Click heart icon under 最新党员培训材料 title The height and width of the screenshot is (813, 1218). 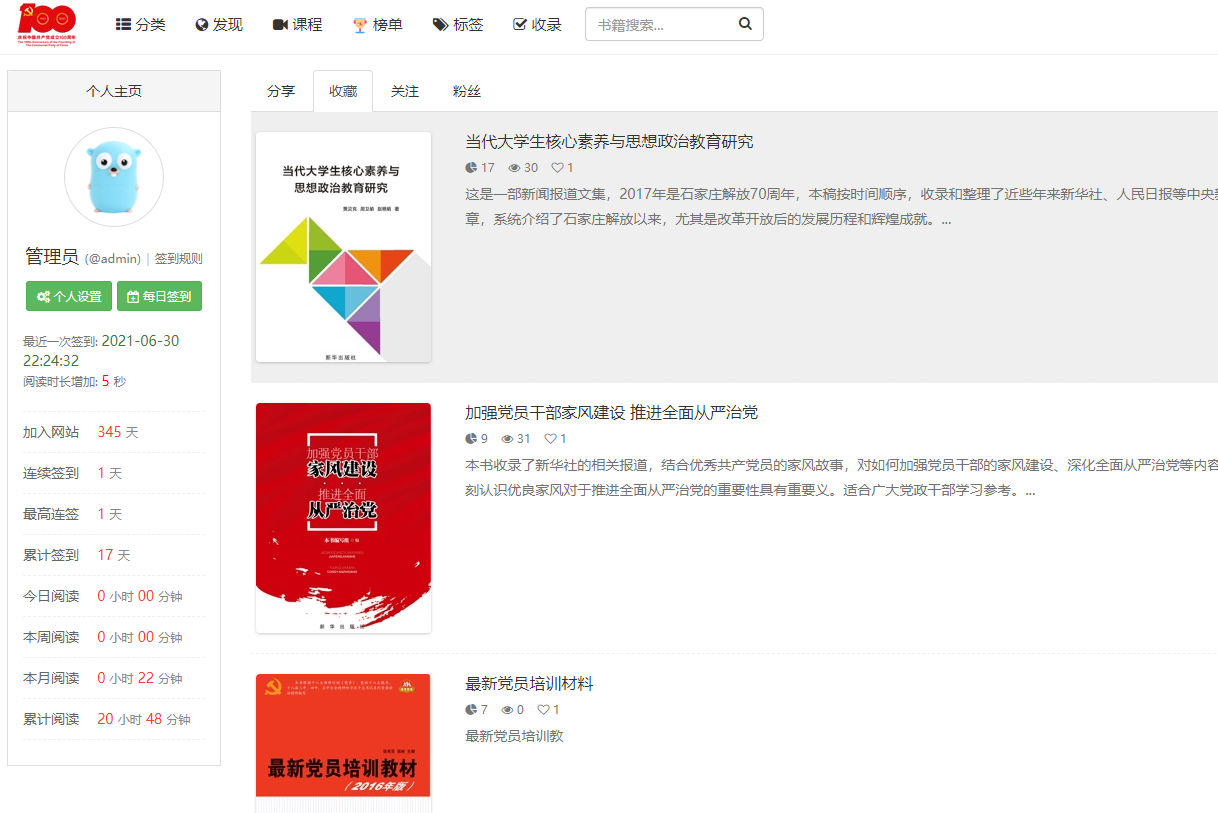pos(544,710)
